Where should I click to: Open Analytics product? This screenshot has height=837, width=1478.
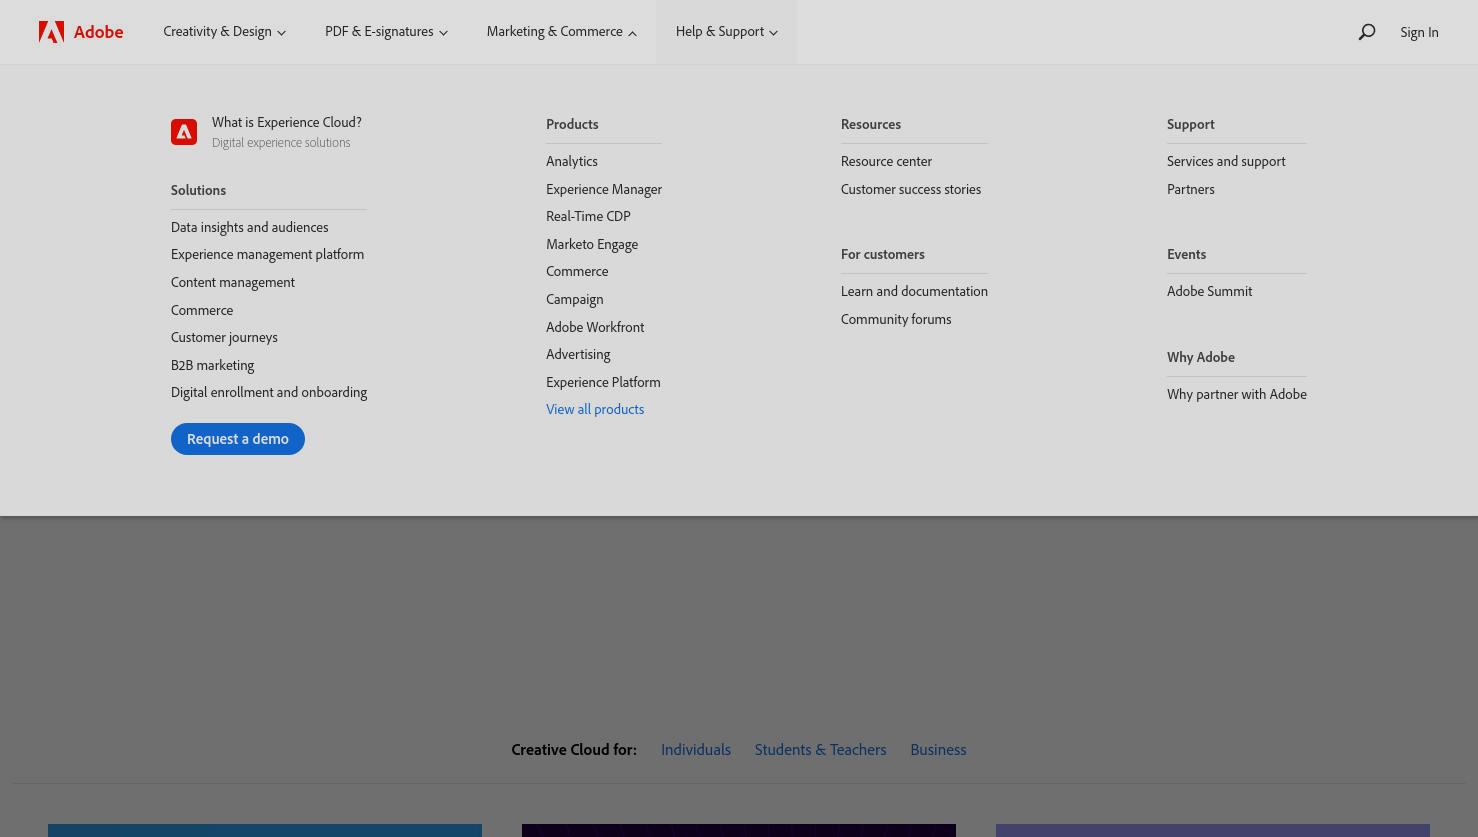pyautogui.click(x=572, y=161)
